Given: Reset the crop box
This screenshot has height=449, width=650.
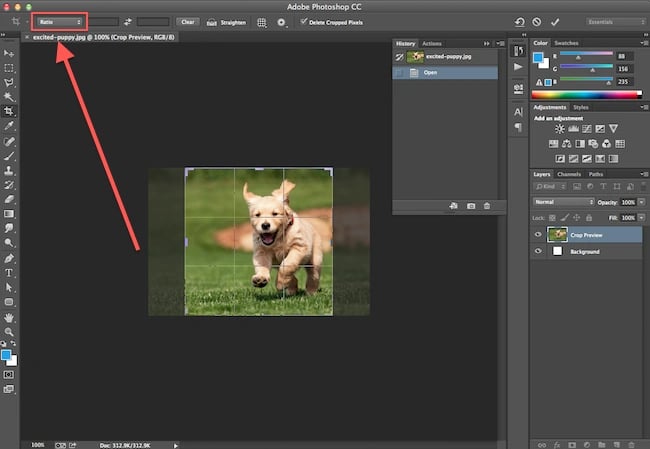Looking at the screenshot, I should (519, 21).
